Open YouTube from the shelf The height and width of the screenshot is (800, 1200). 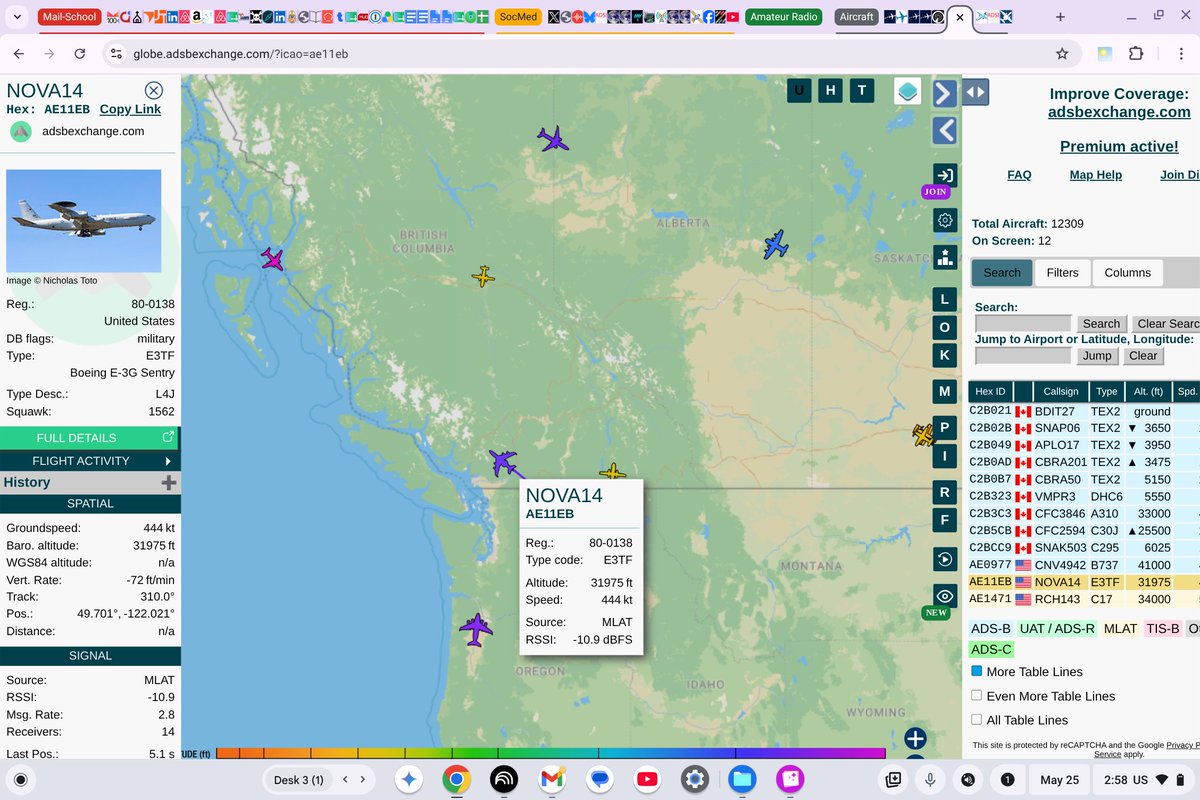pos(647,779)
